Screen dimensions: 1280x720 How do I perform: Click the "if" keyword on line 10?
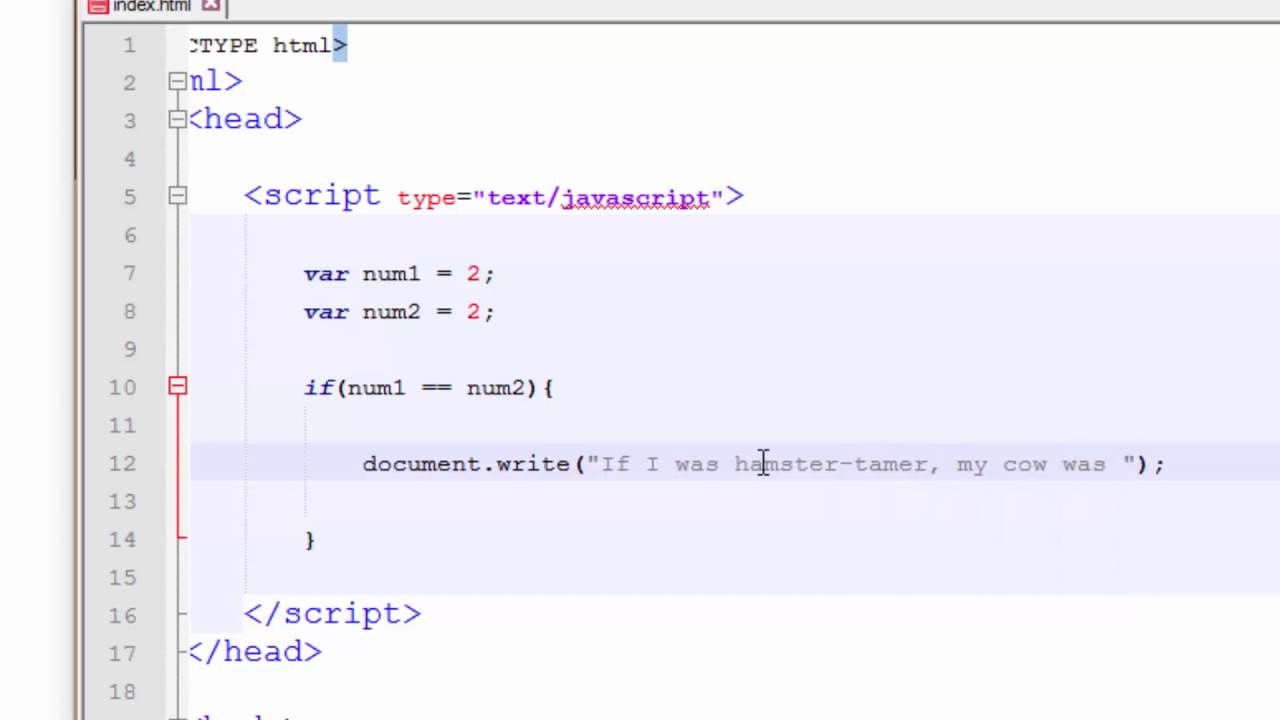pyautogui.click(x=319, y=387)
